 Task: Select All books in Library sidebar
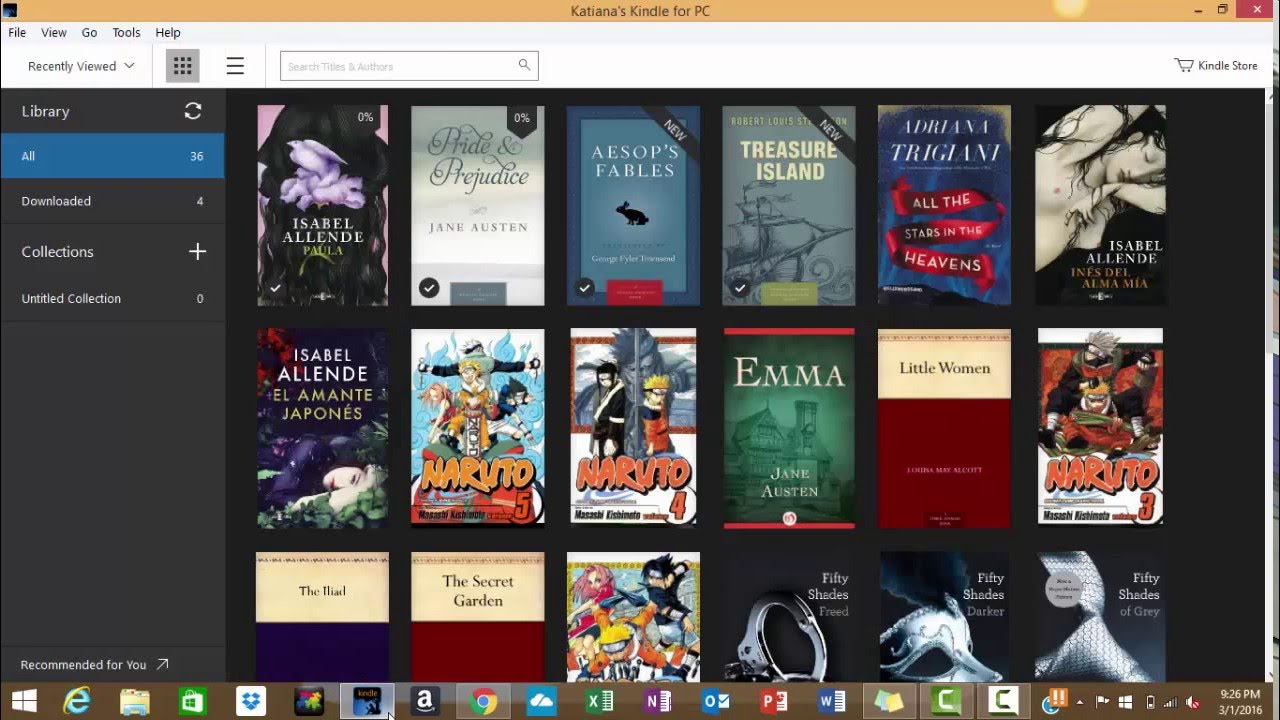pyautogui.click(x=112, y=156)
